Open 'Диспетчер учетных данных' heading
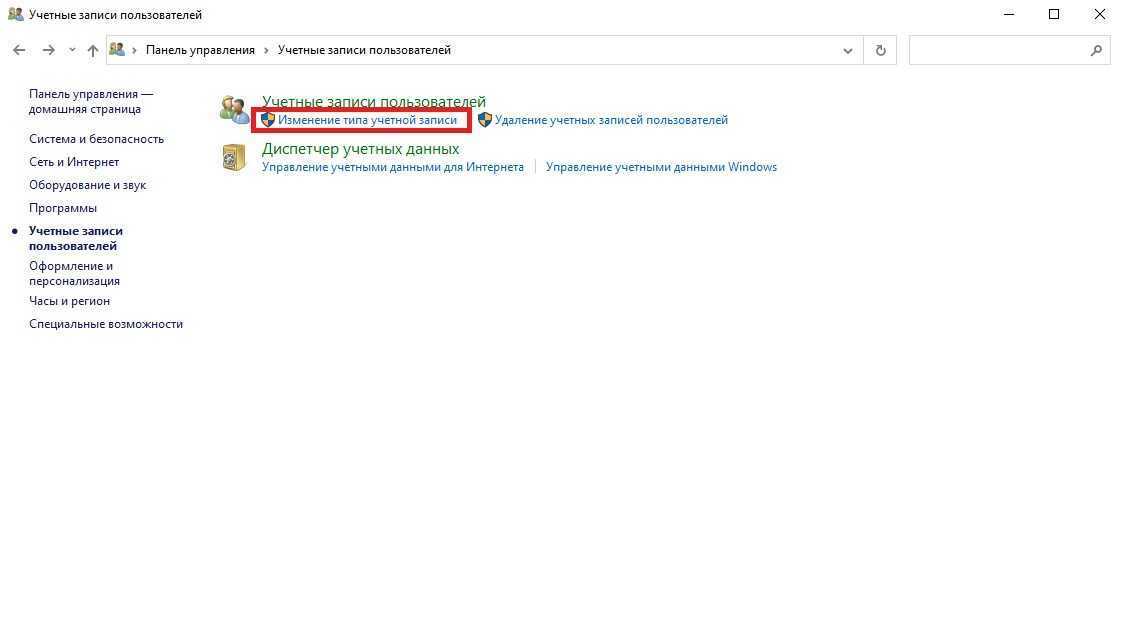The image size is (1122, 631). [x=361, y=149]
